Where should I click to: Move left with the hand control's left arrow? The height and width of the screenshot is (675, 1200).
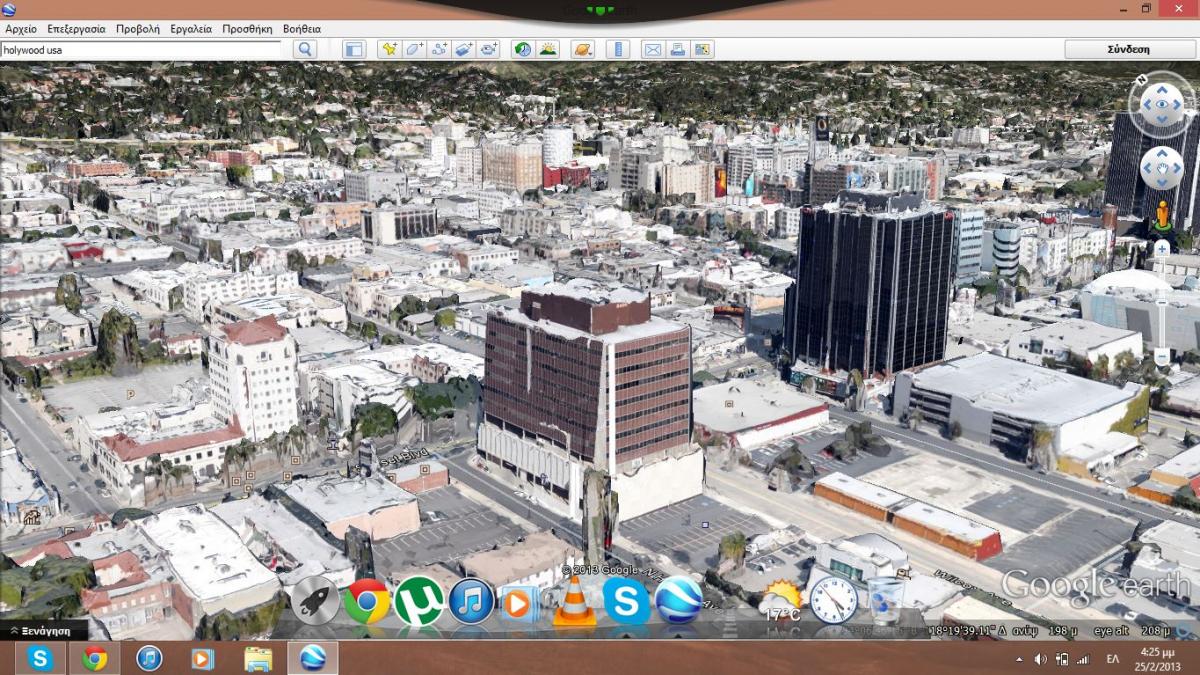1146,168
